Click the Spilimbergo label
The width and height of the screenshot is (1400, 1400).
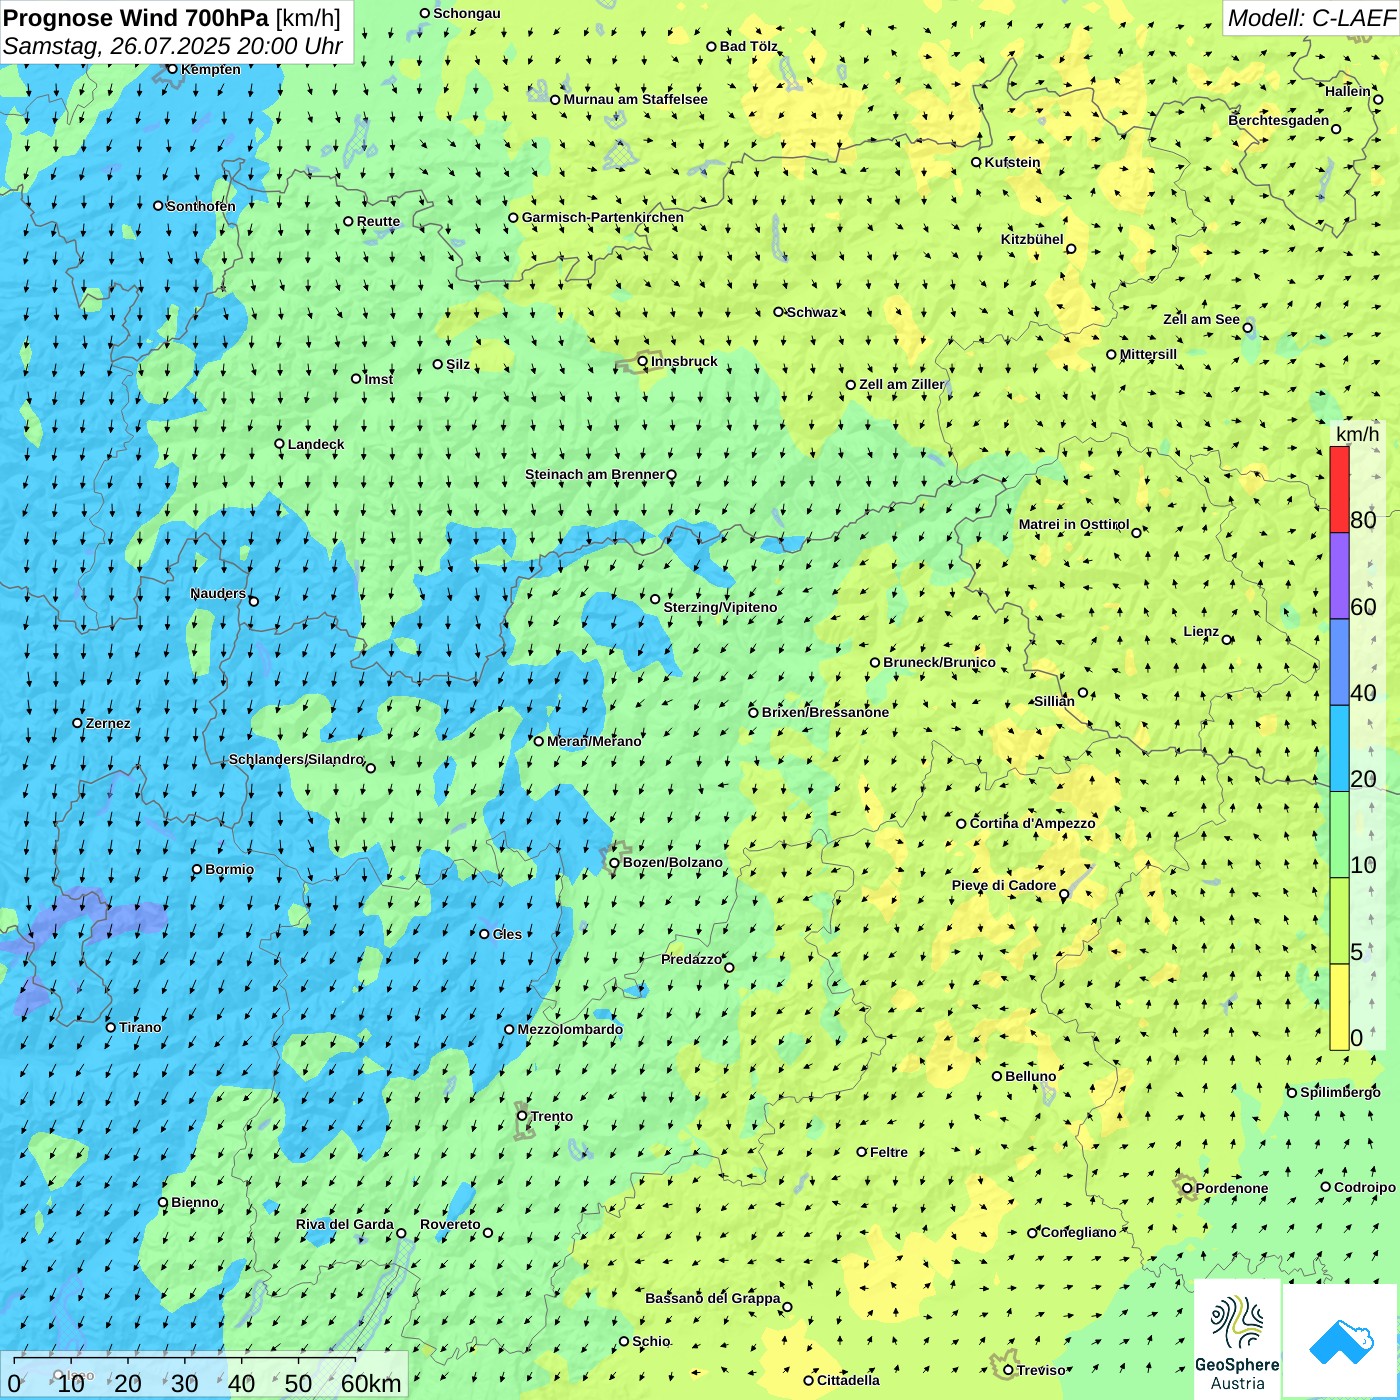point(1340,1092)
